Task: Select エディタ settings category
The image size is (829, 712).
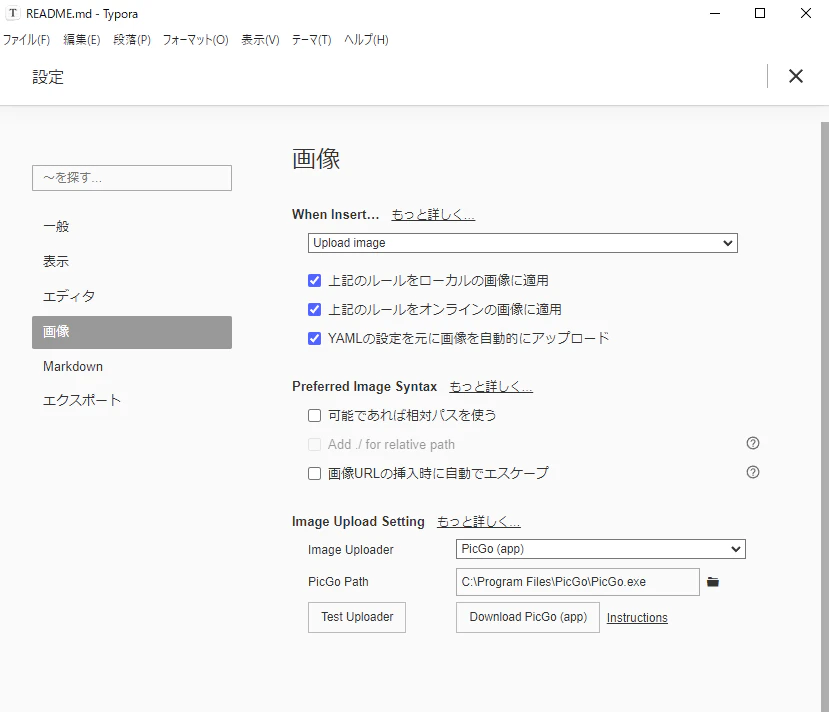Action: pyautogui.click(x=132, y=296)
